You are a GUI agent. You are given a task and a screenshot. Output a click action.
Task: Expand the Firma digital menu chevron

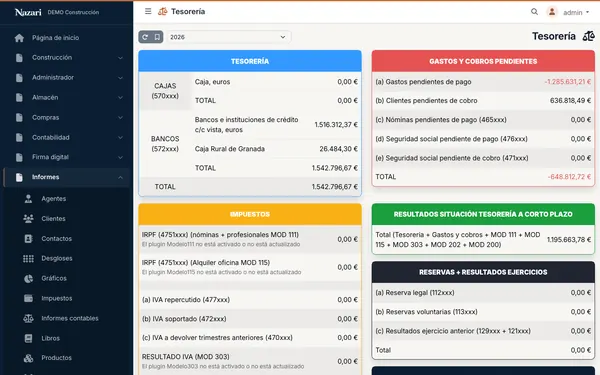(x=120, y=157)
